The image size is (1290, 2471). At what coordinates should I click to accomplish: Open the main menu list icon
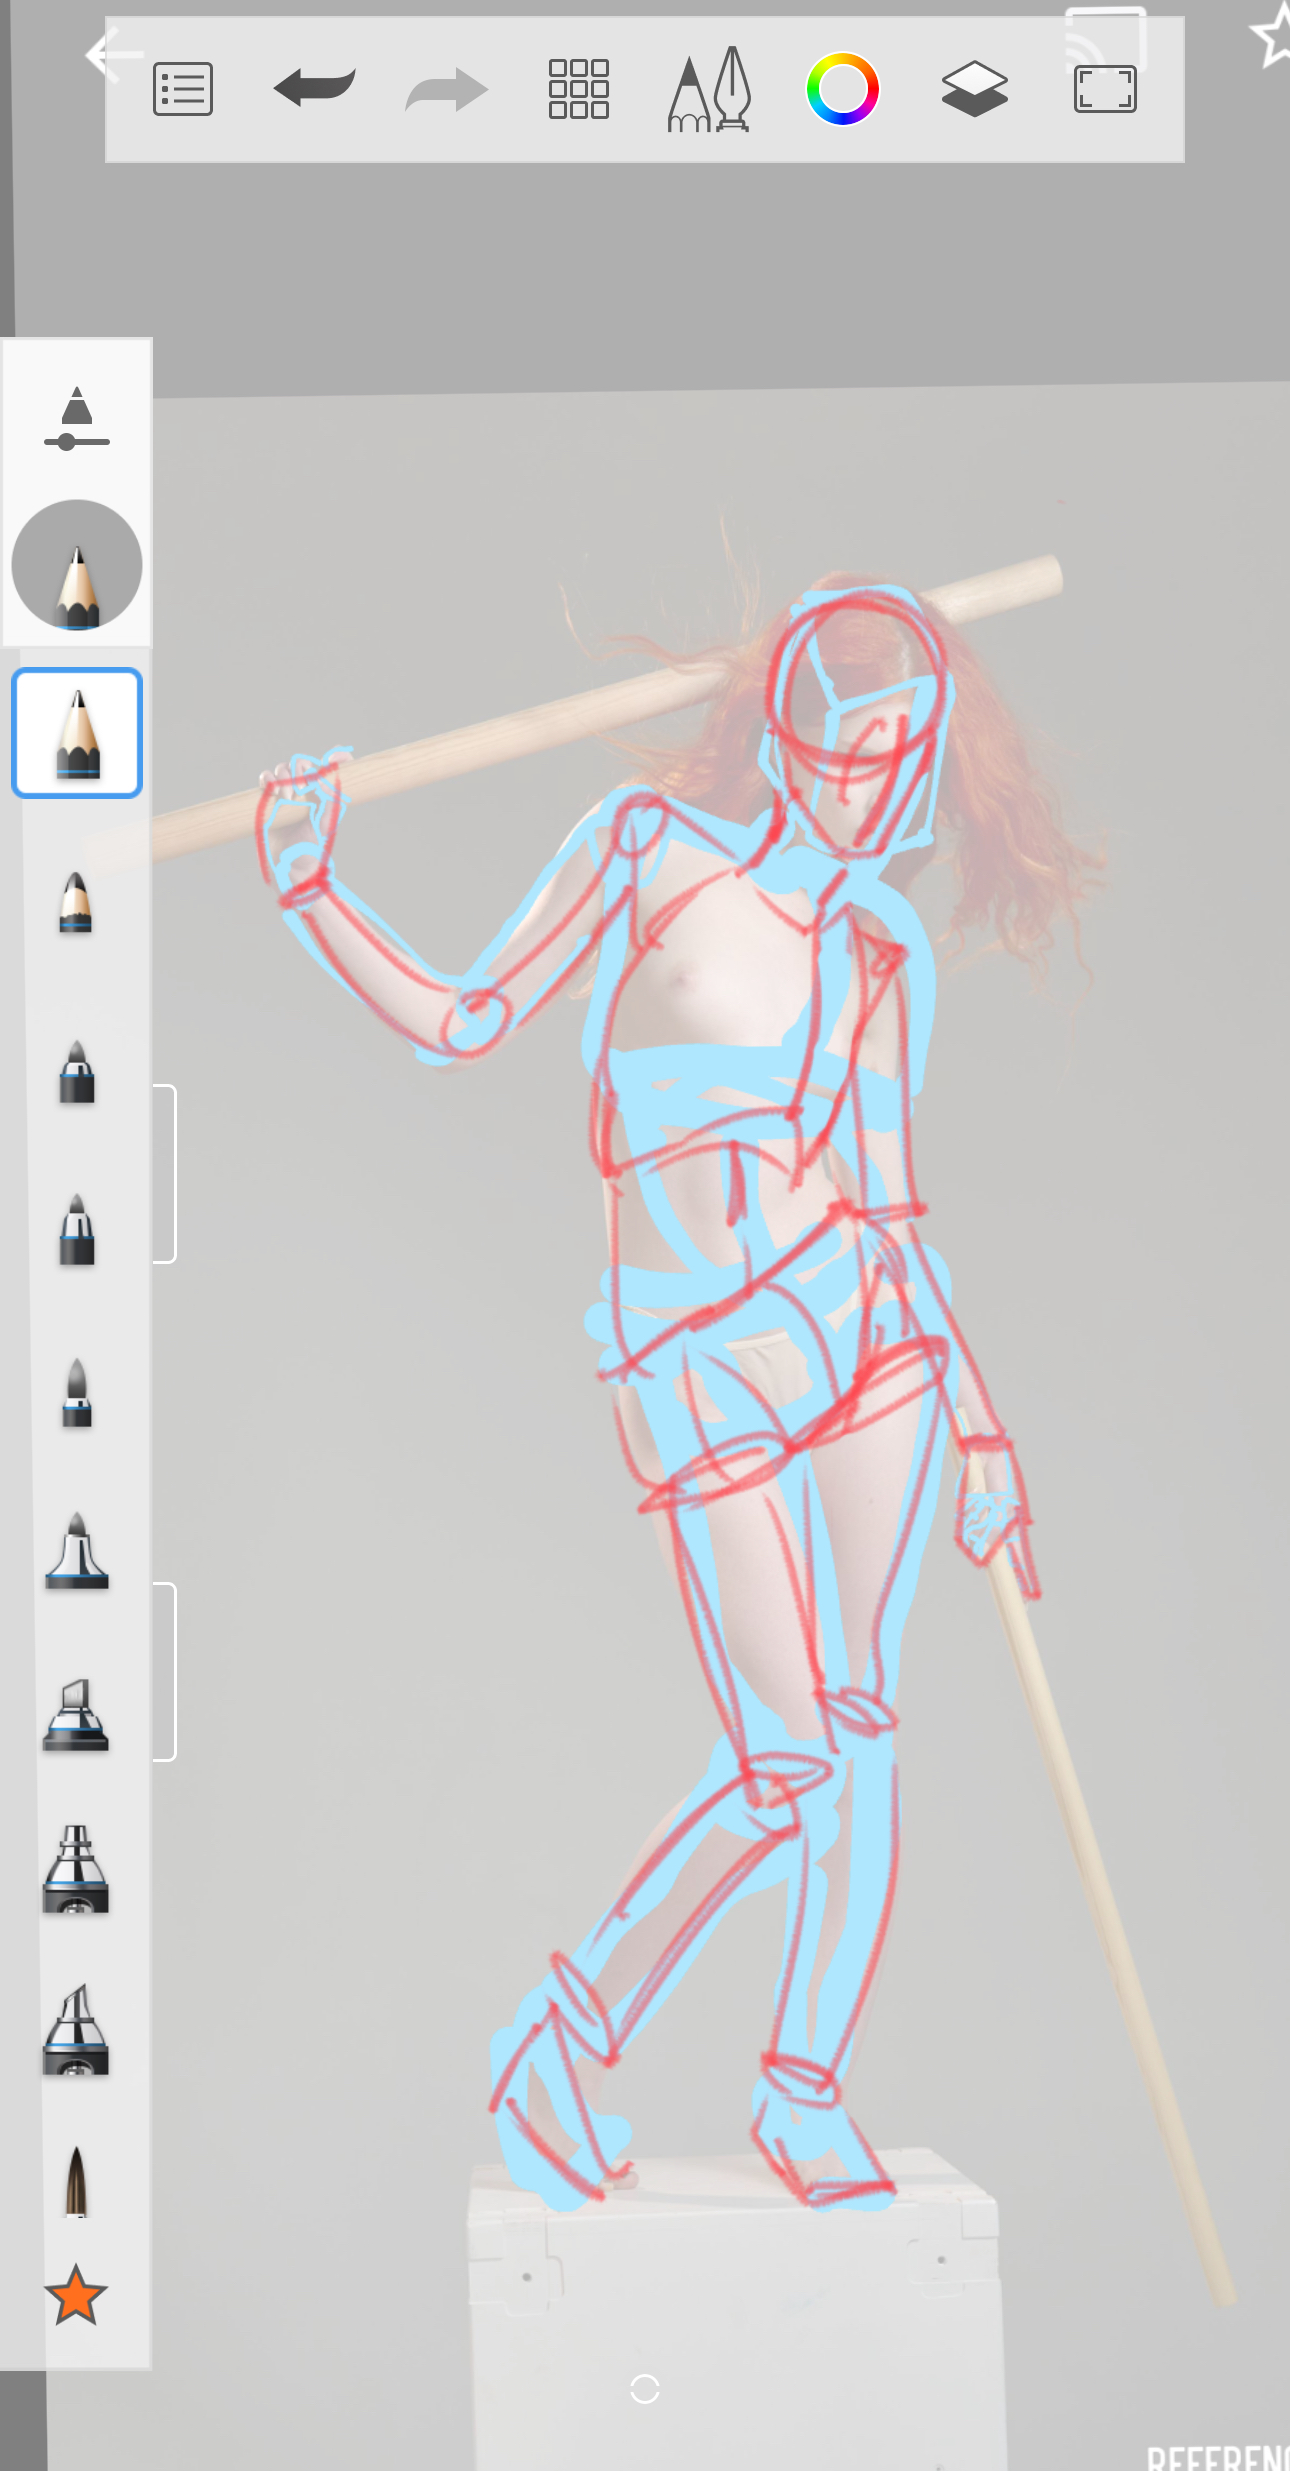[x=183, y=89]
